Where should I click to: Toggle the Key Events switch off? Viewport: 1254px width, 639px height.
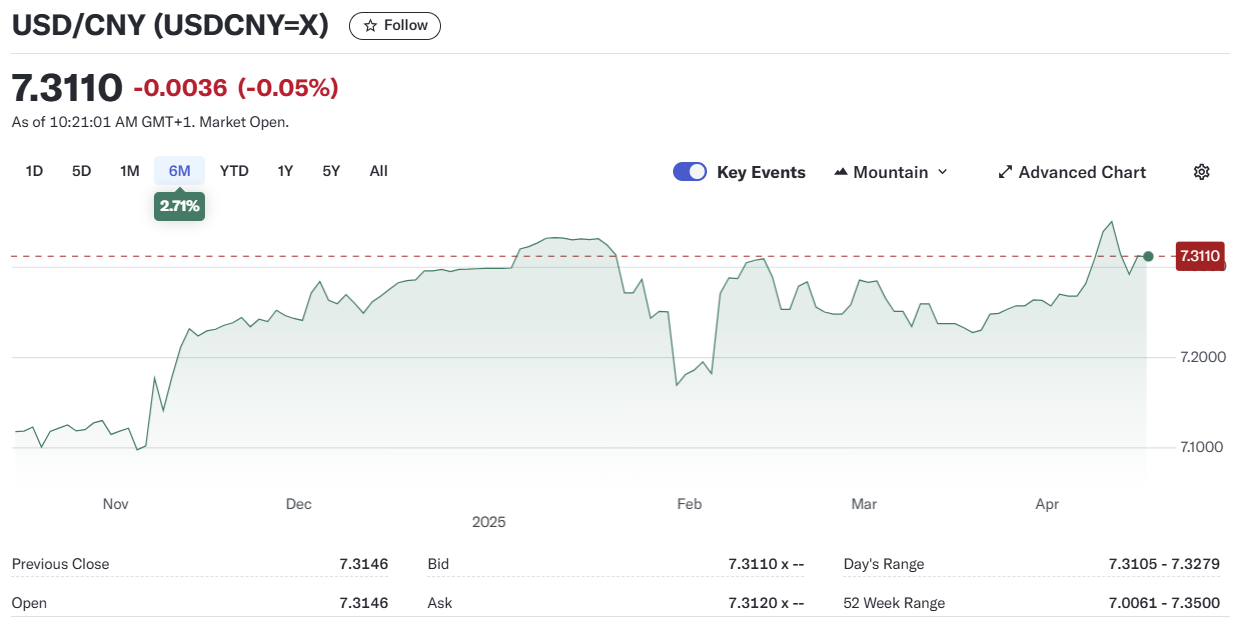click(x=690, y=172)
